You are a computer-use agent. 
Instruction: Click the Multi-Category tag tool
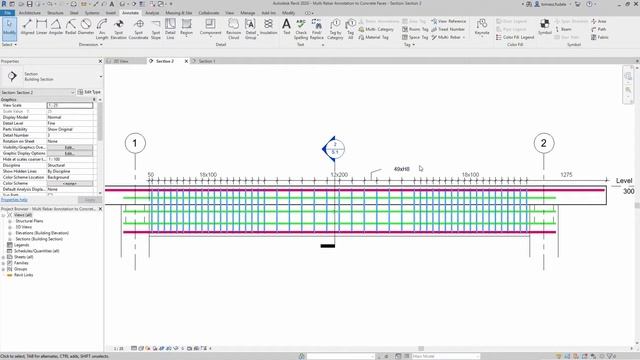[376, 29]
